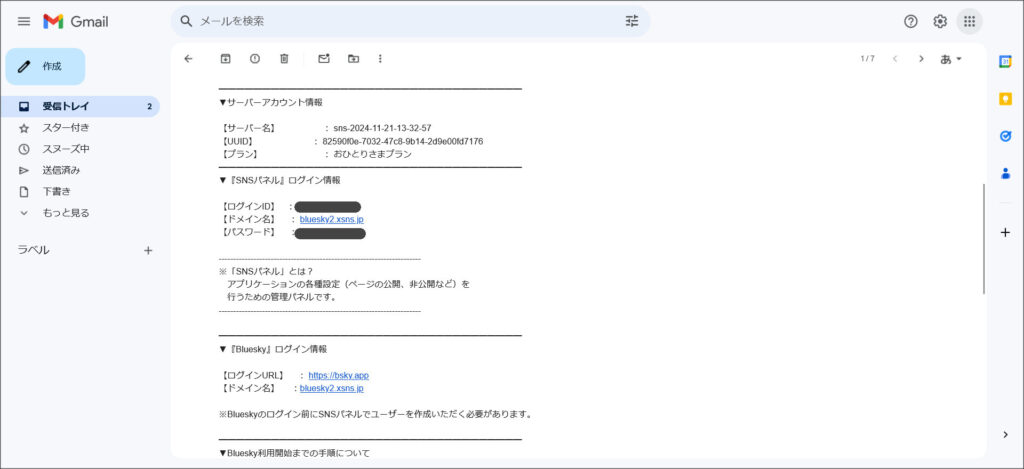Archive this email
Image resolution: width=1024 pixels, height=469 pixels.
click(x=225, y=59)
